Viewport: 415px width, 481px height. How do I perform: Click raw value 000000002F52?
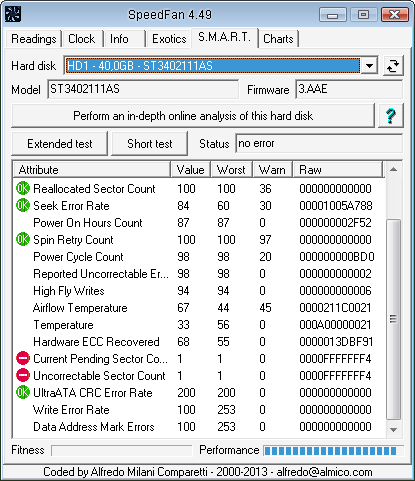pyautogui.click(x=335, y=223)
